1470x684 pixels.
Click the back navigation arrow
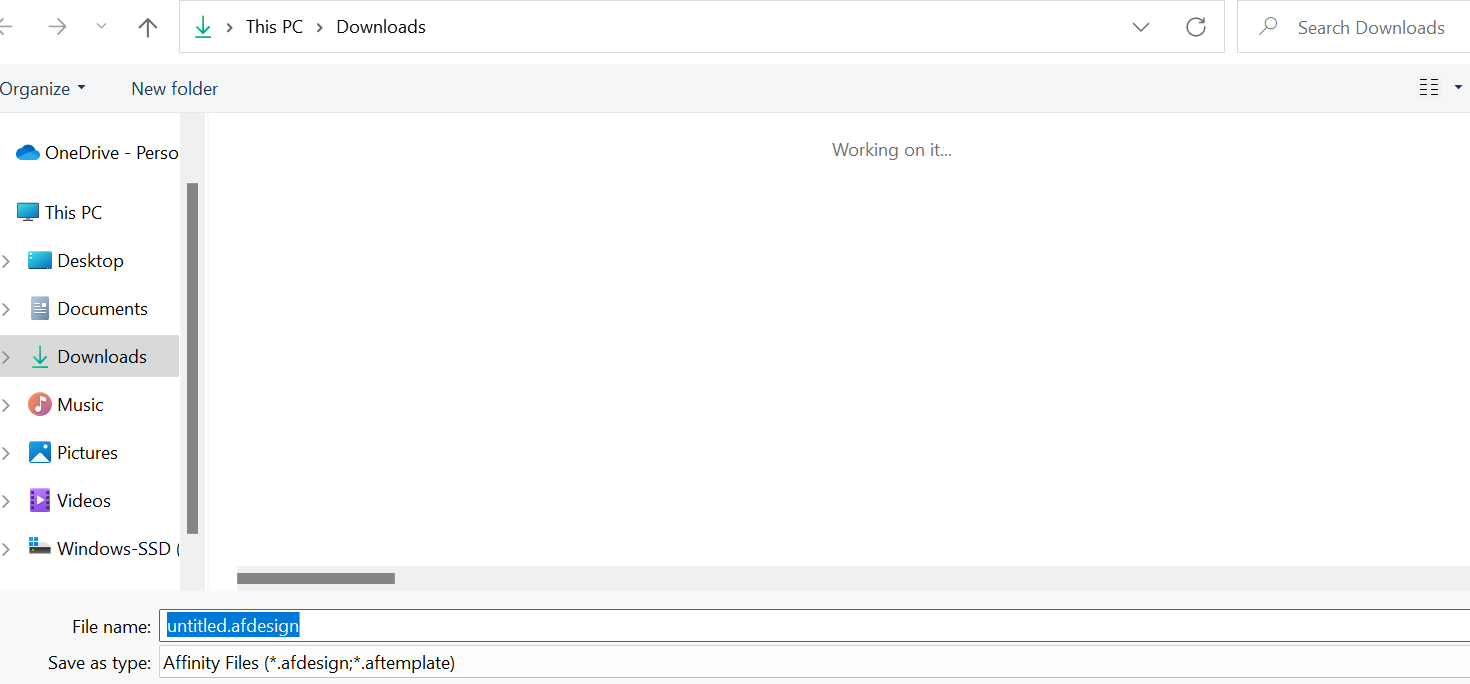[6, 27]
